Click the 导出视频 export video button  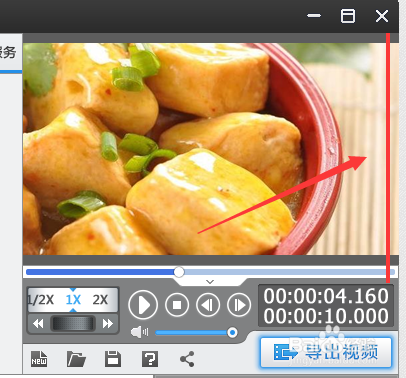click(x=326, y=352)
